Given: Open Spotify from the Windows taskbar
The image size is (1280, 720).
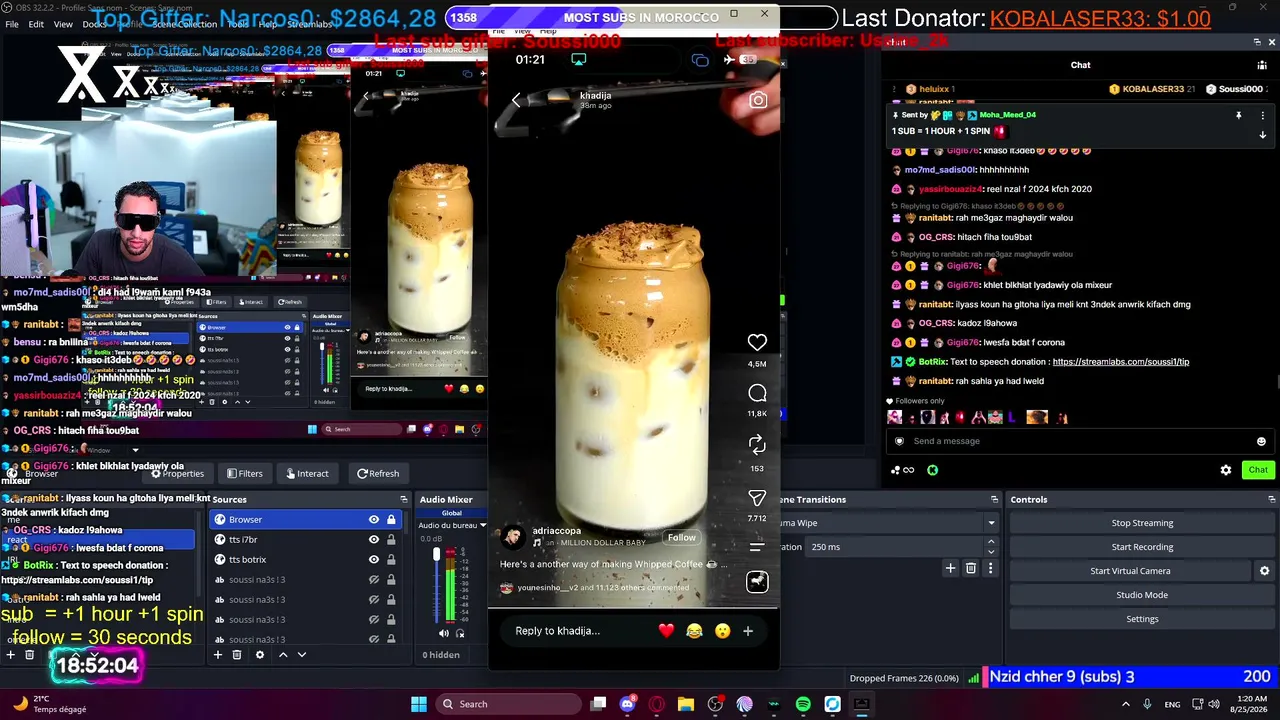Looking at the screenshot, I should (803, 704).
